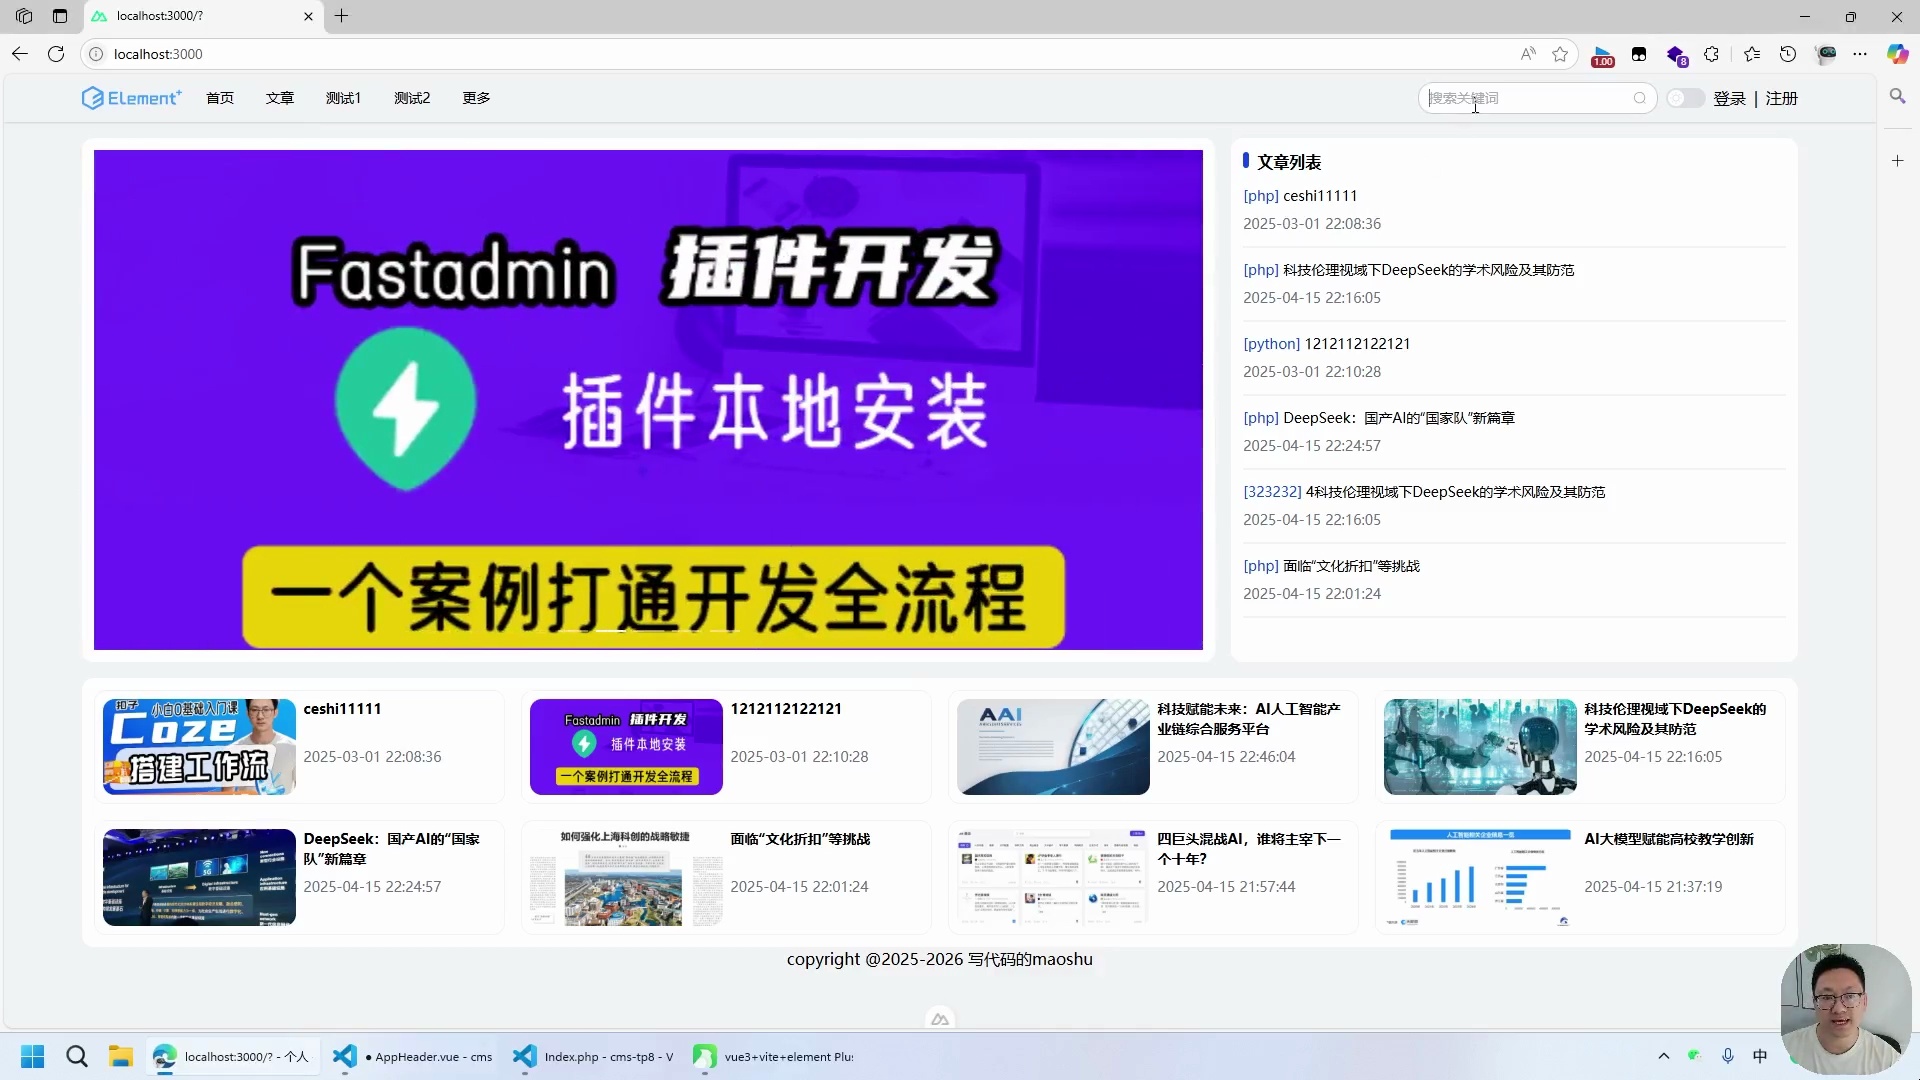Reload the page with the refresh icon
This screenshot has height=1080, width=1920.
(56, 54)
